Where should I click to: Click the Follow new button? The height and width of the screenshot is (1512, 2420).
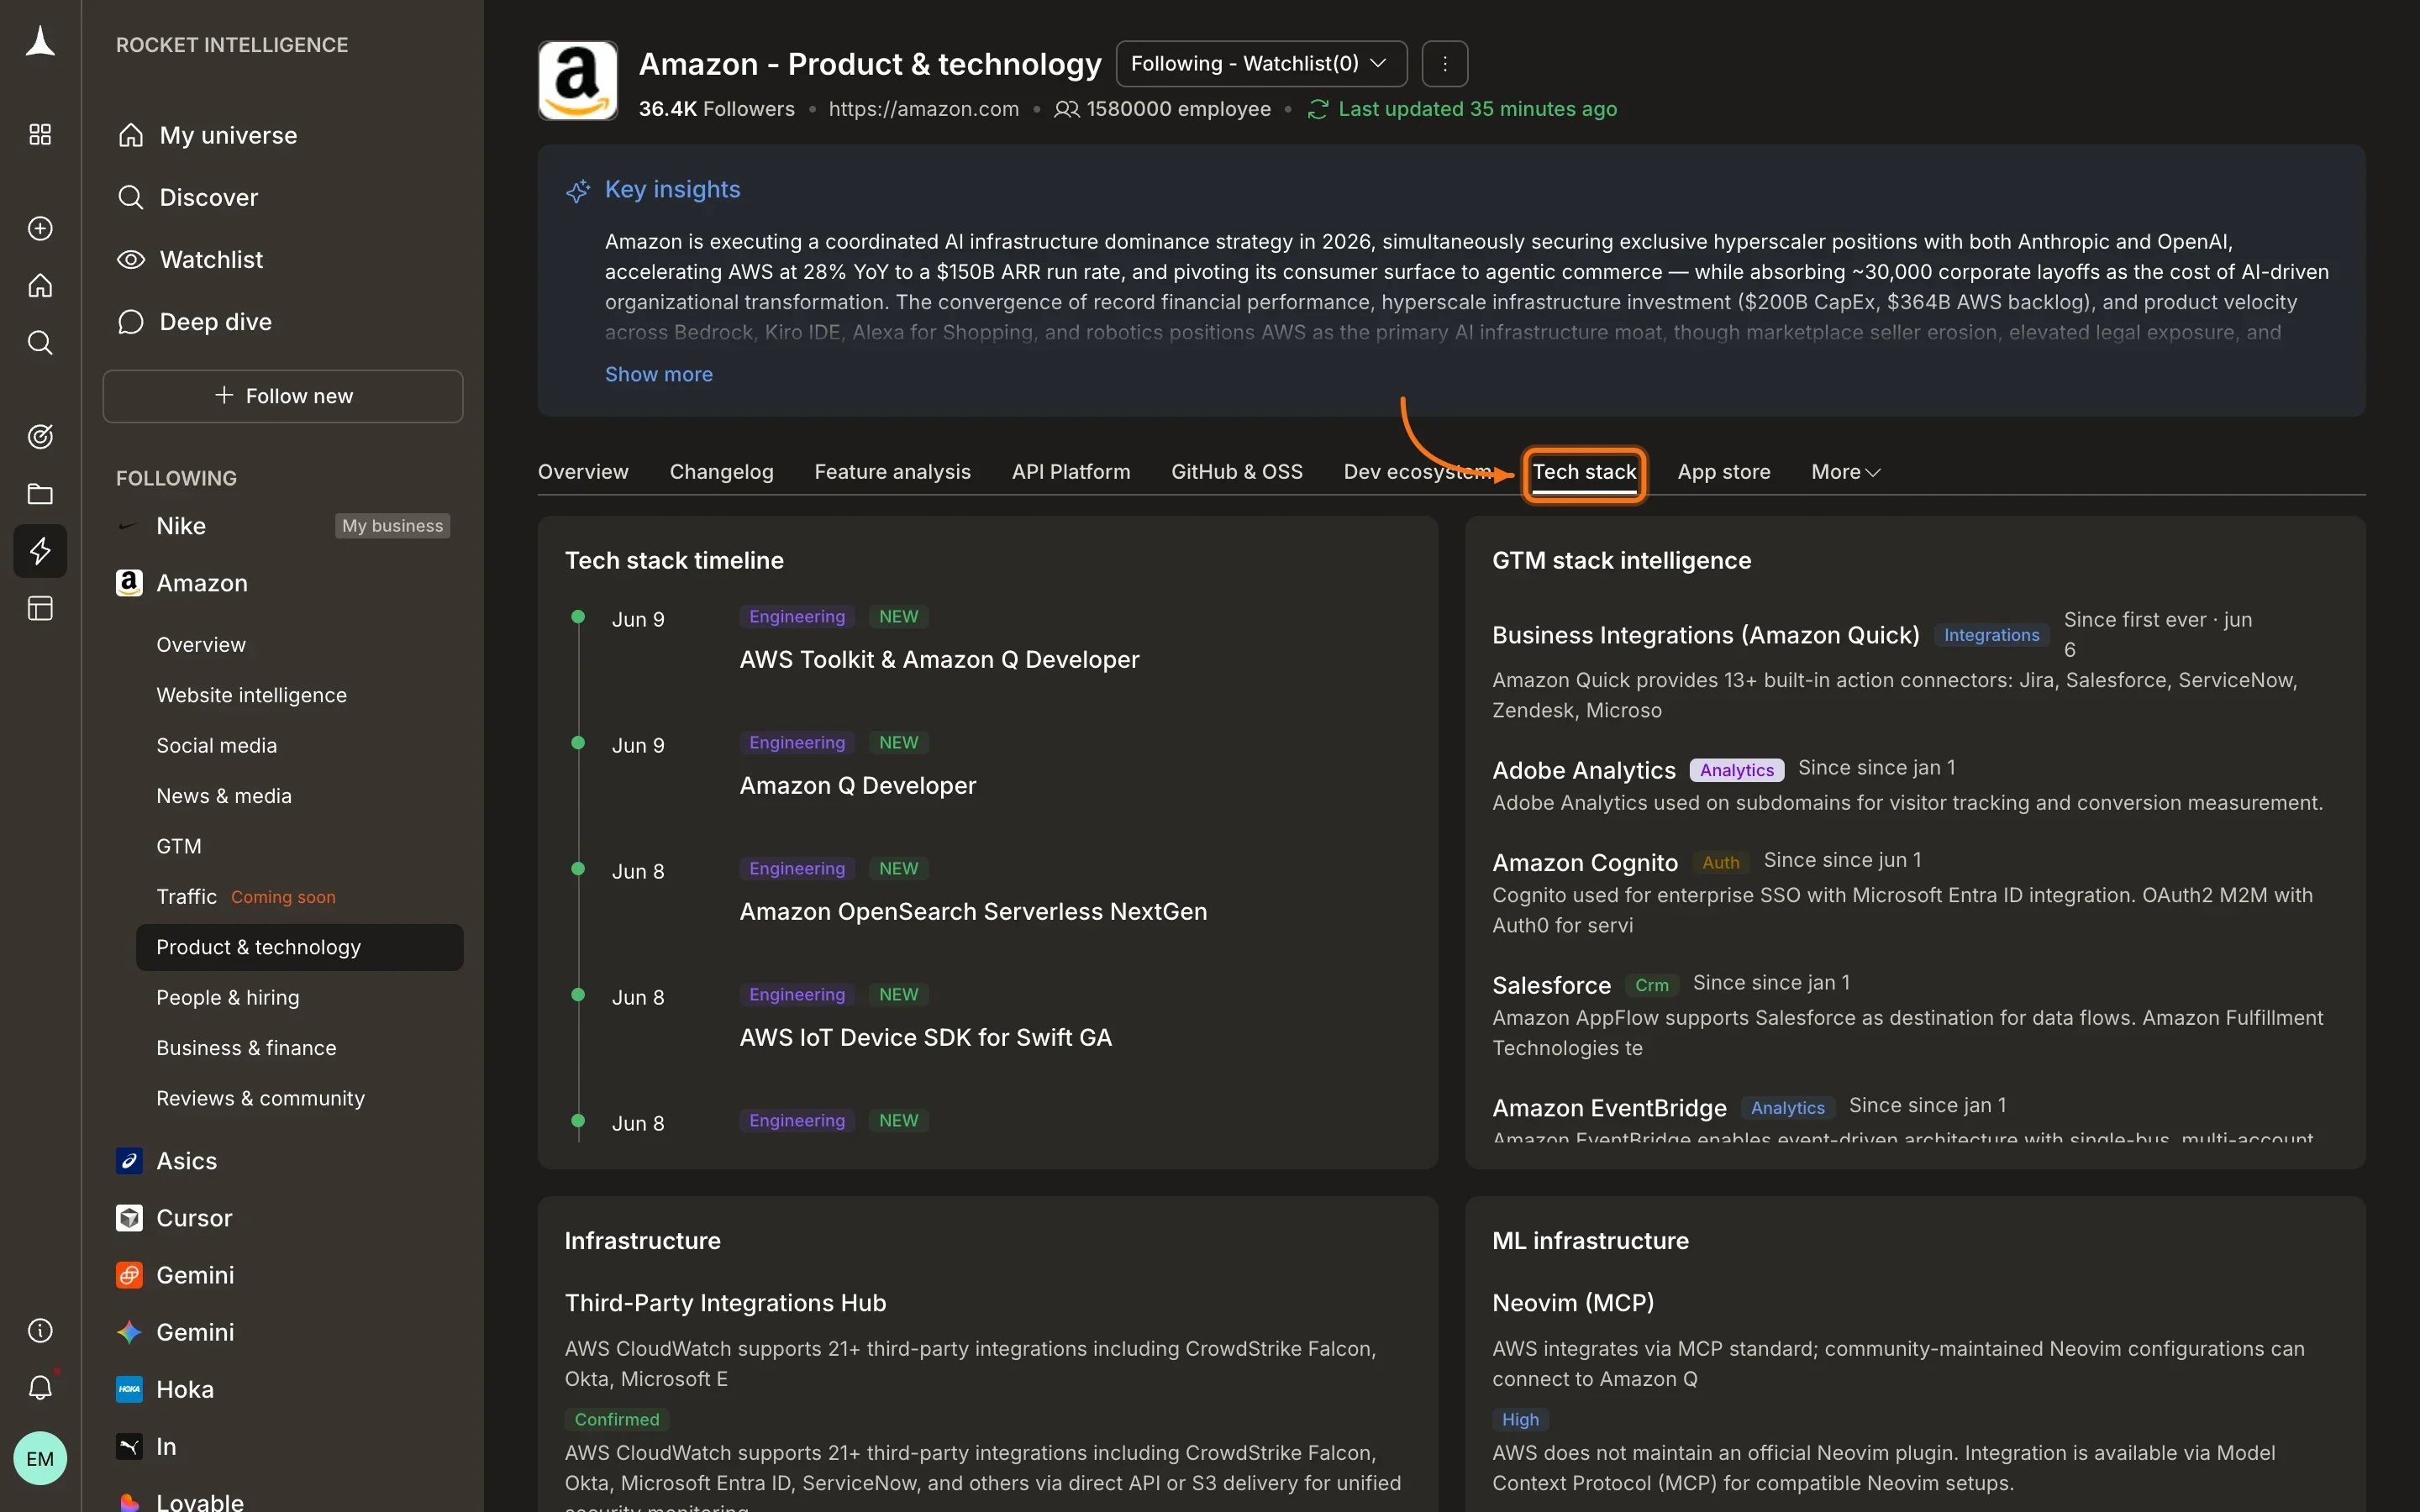(283, 396)
